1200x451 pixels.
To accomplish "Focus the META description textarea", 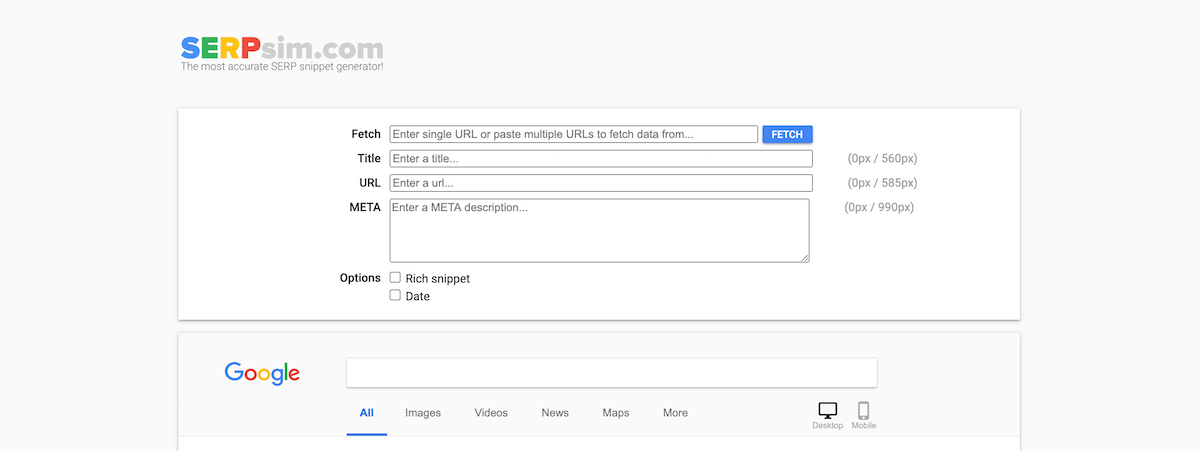I will [x=598, y=230].
